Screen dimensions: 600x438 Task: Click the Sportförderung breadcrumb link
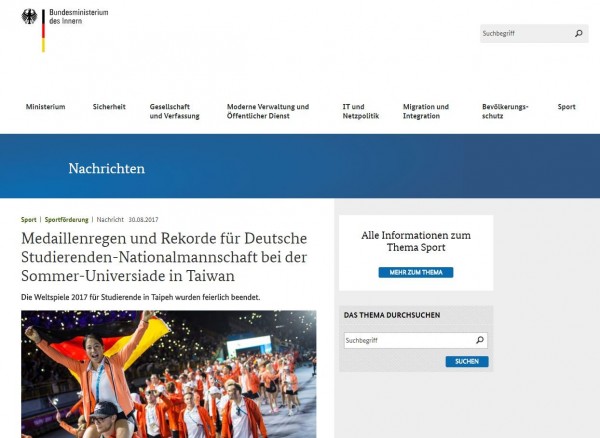67,220
